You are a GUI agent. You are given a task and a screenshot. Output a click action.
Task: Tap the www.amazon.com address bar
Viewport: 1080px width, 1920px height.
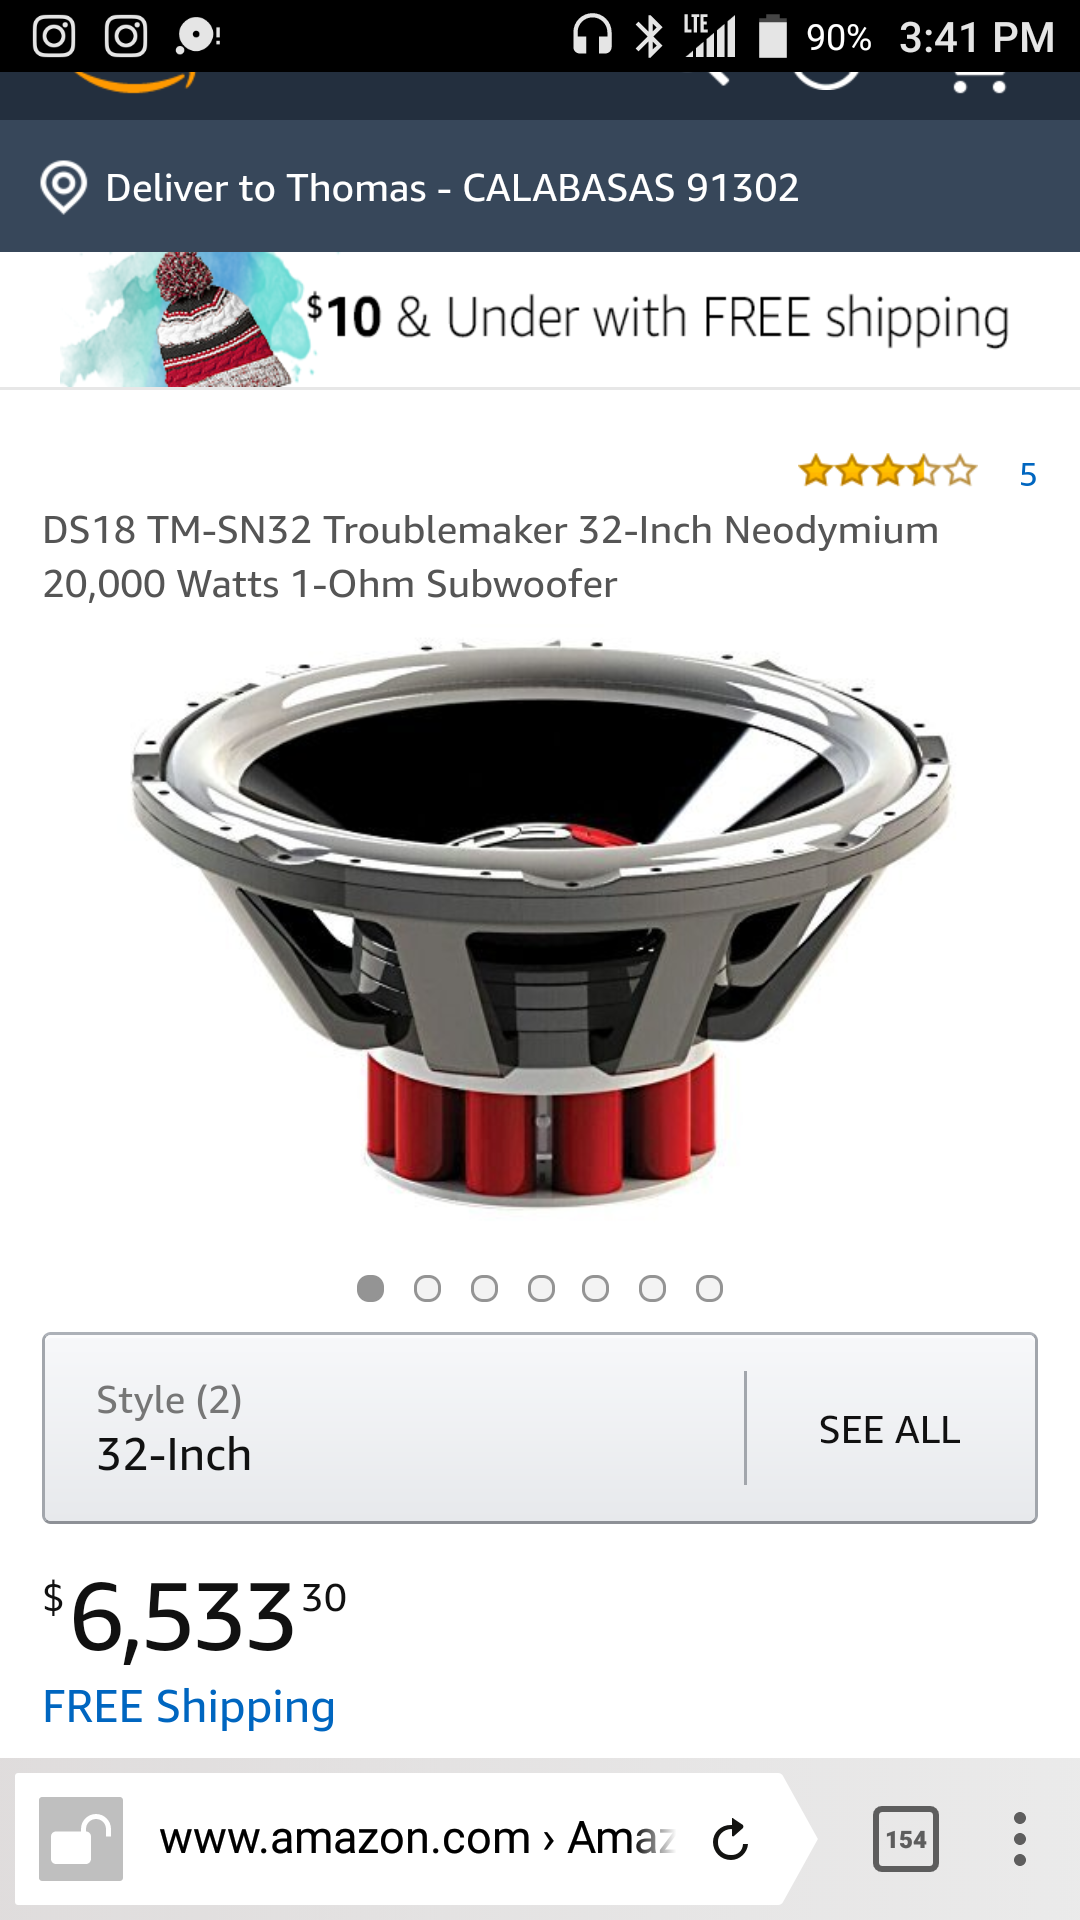click(417, 1839)
